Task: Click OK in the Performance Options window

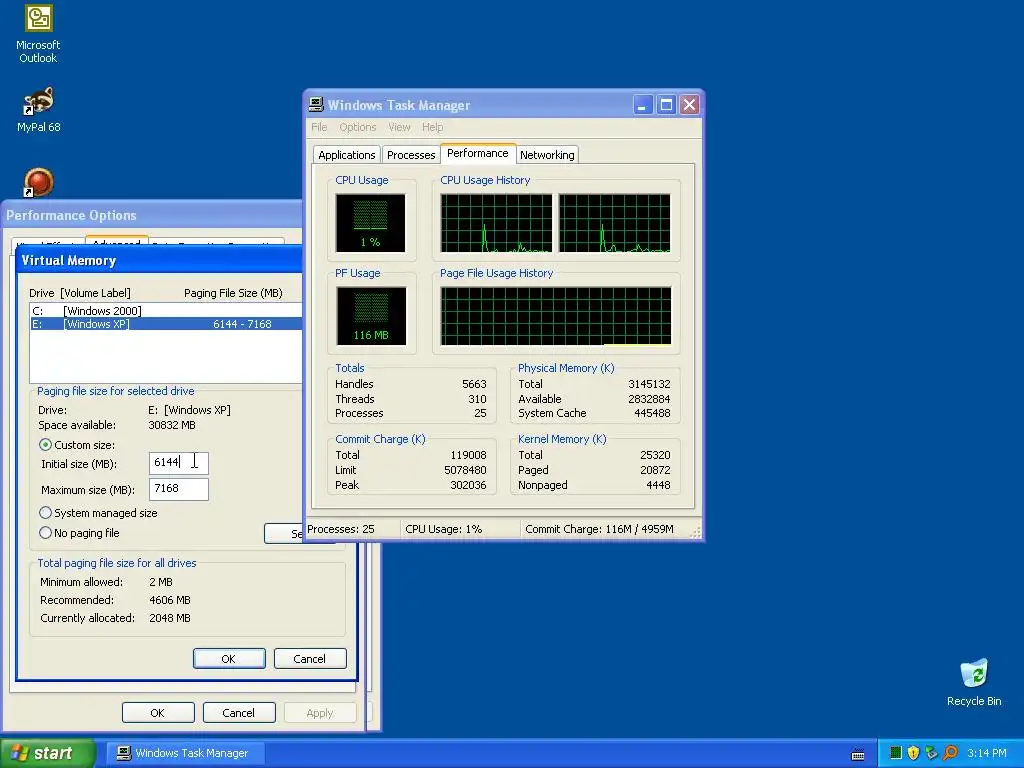Action: click(158, 712)
